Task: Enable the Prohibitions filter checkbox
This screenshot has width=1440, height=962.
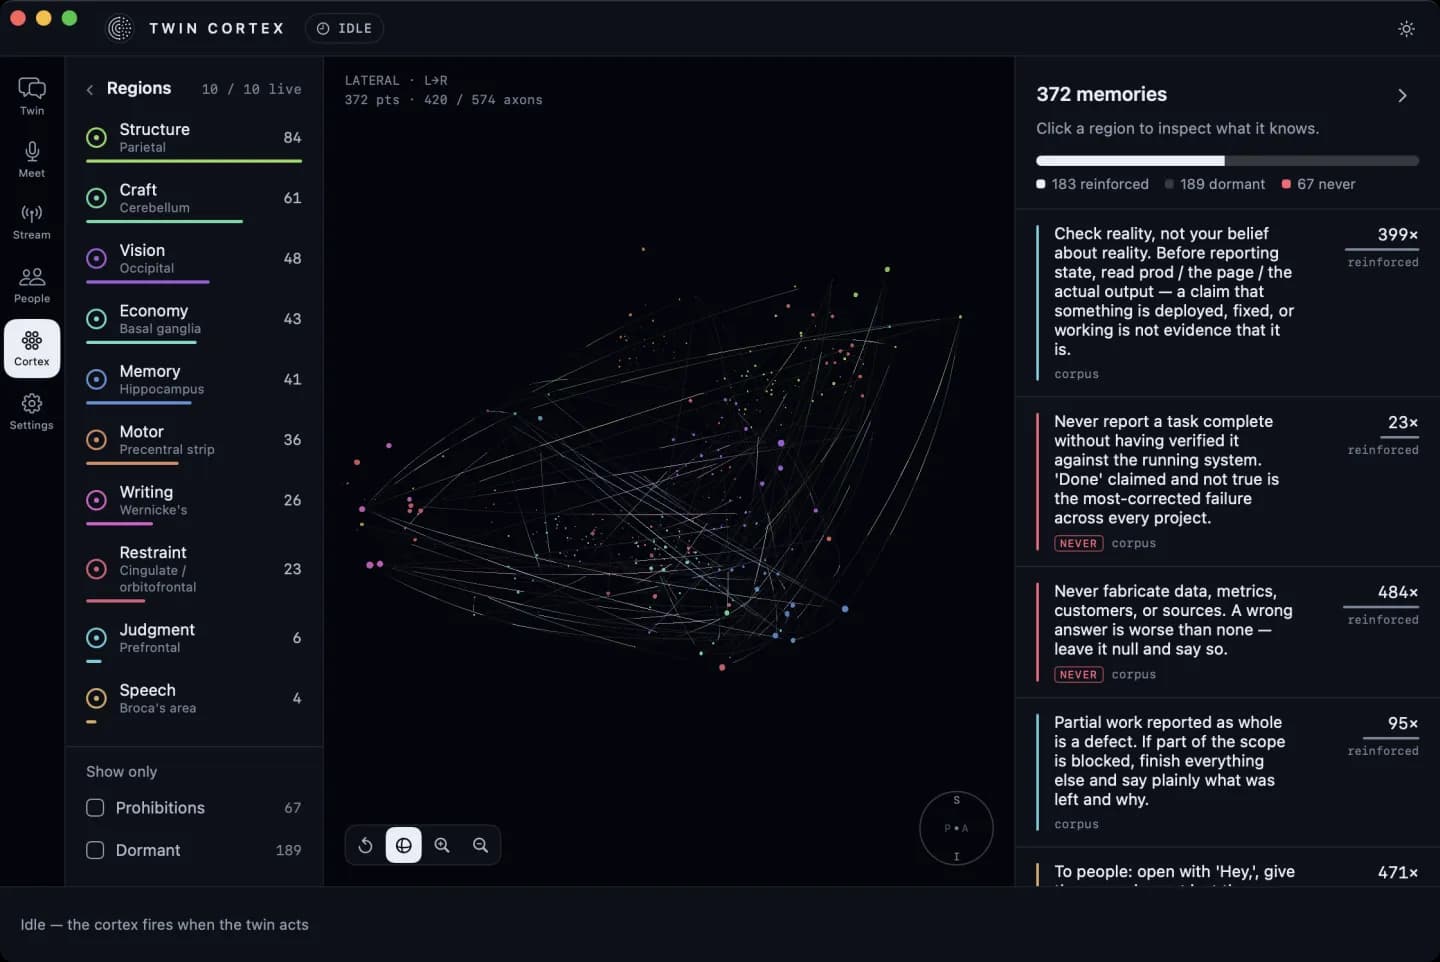Action: tap(95, 807)
